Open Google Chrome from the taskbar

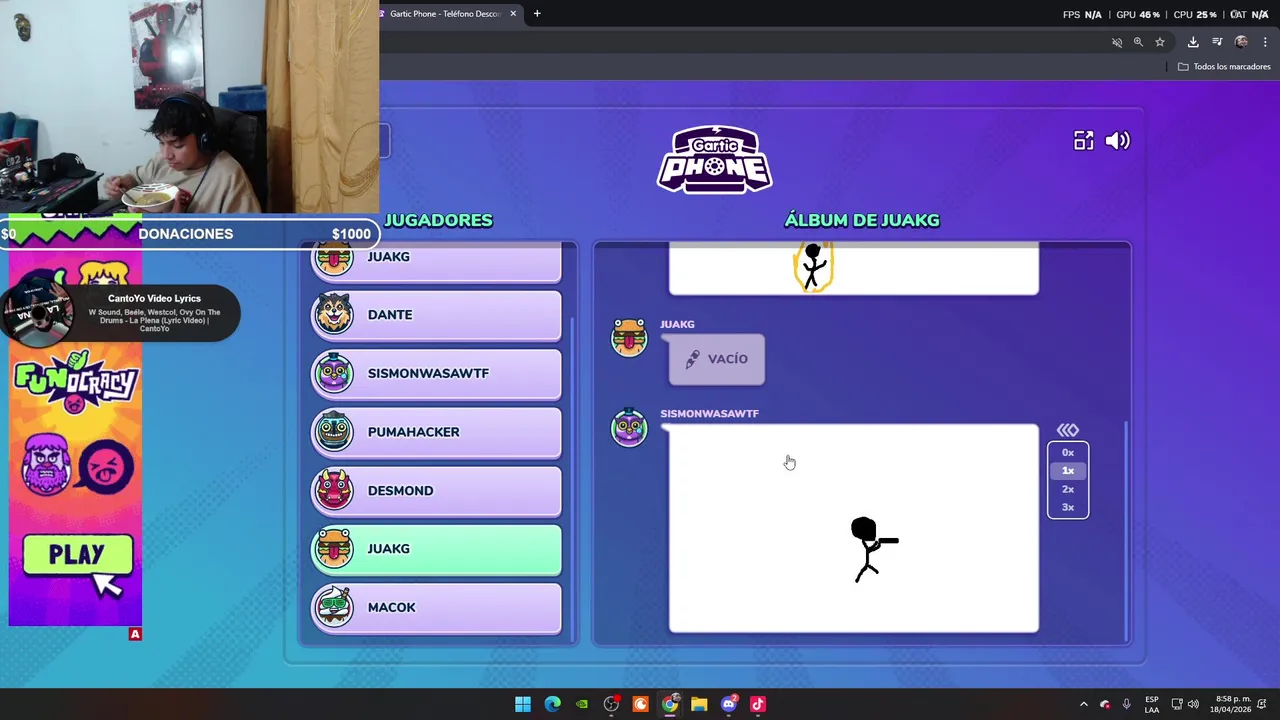(670, 704)
